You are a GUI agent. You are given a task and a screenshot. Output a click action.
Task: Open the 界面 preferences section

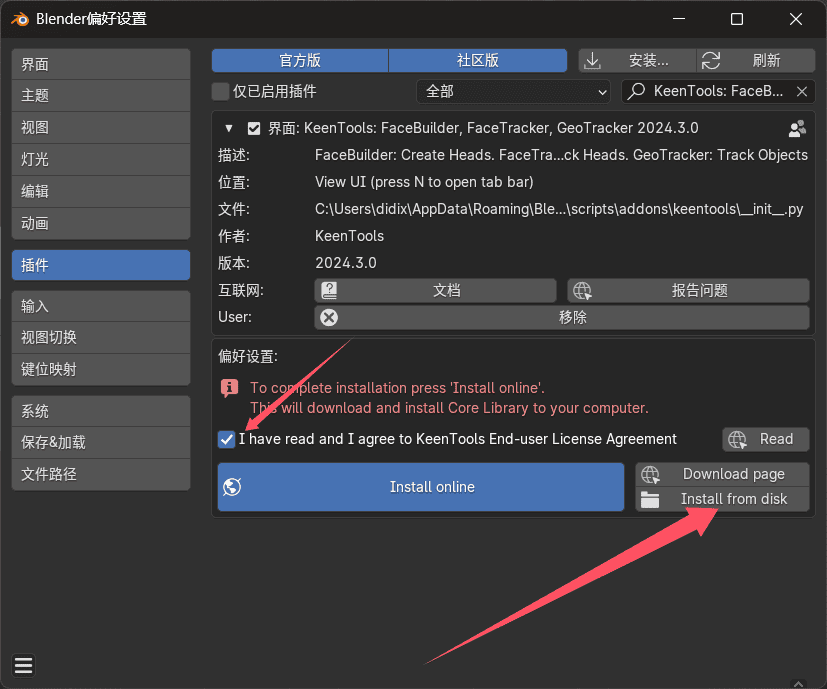tap(101, 64)
